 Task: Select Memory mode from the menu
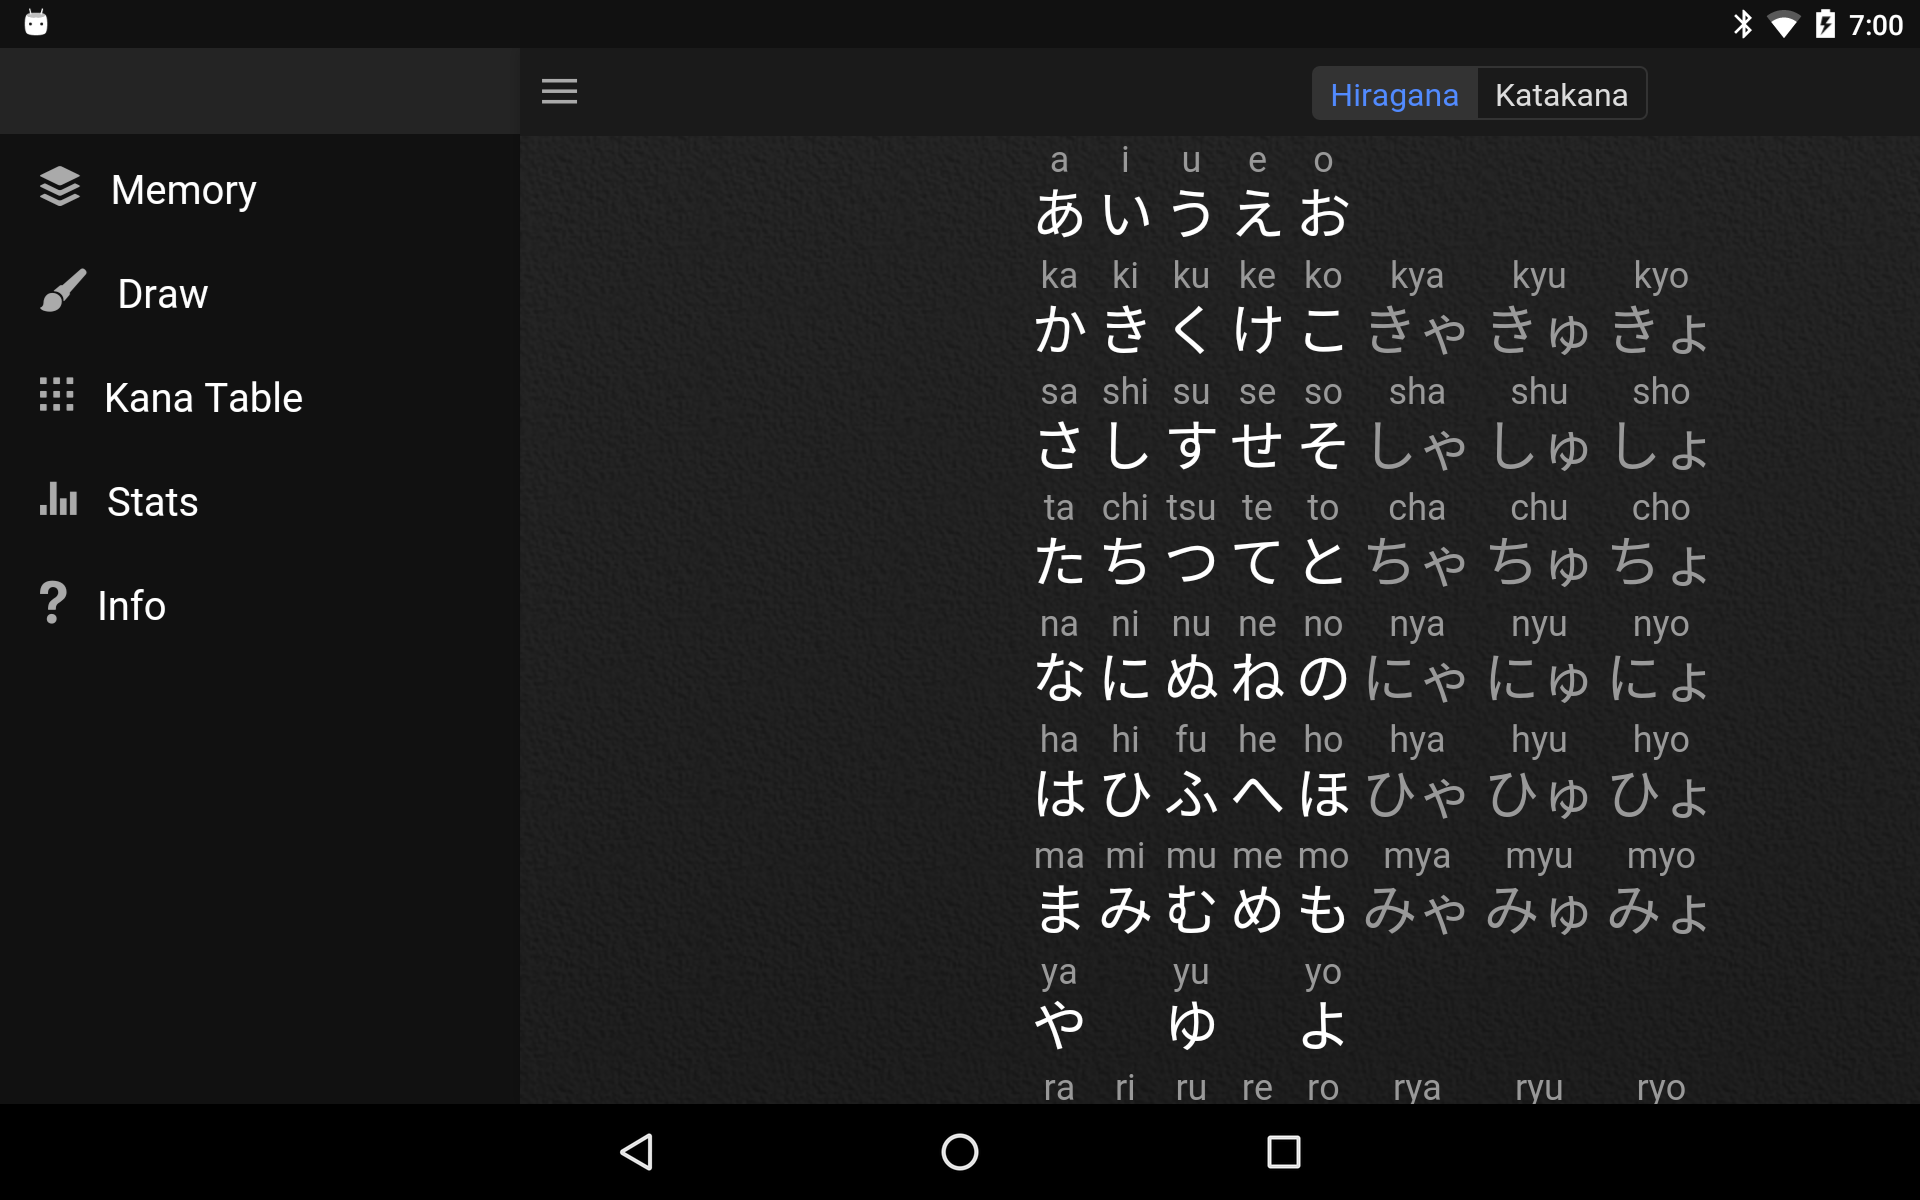click(183, 188)
